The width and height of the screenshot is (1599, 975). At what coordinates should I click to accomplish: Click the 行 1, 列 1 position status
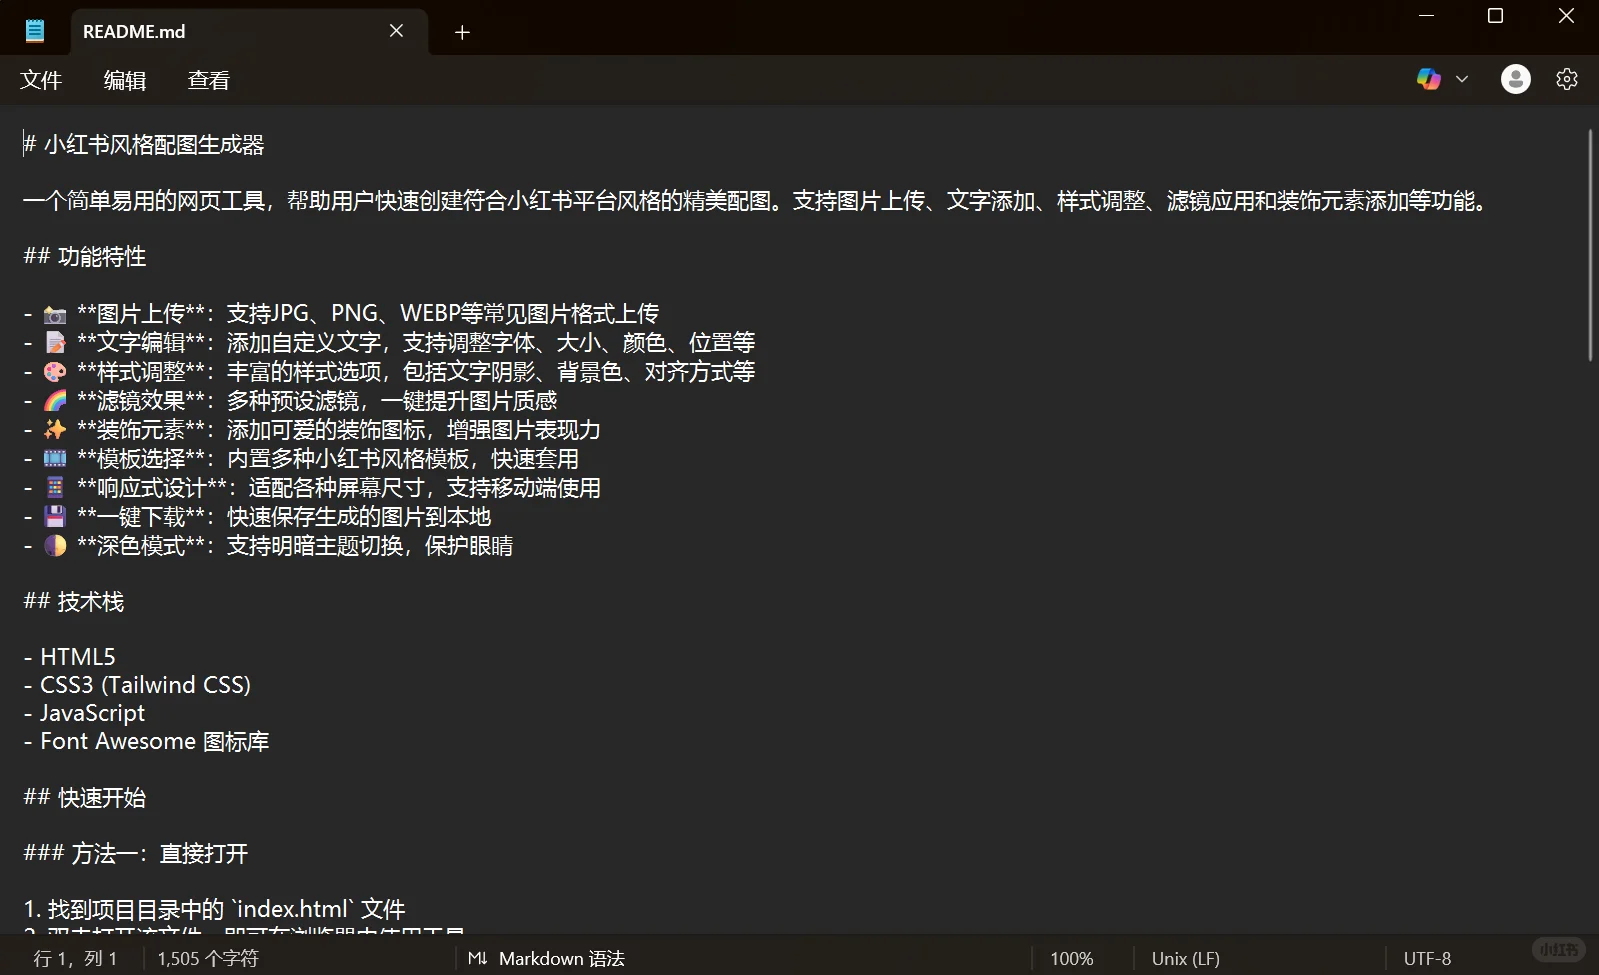(x=75, y=958)
